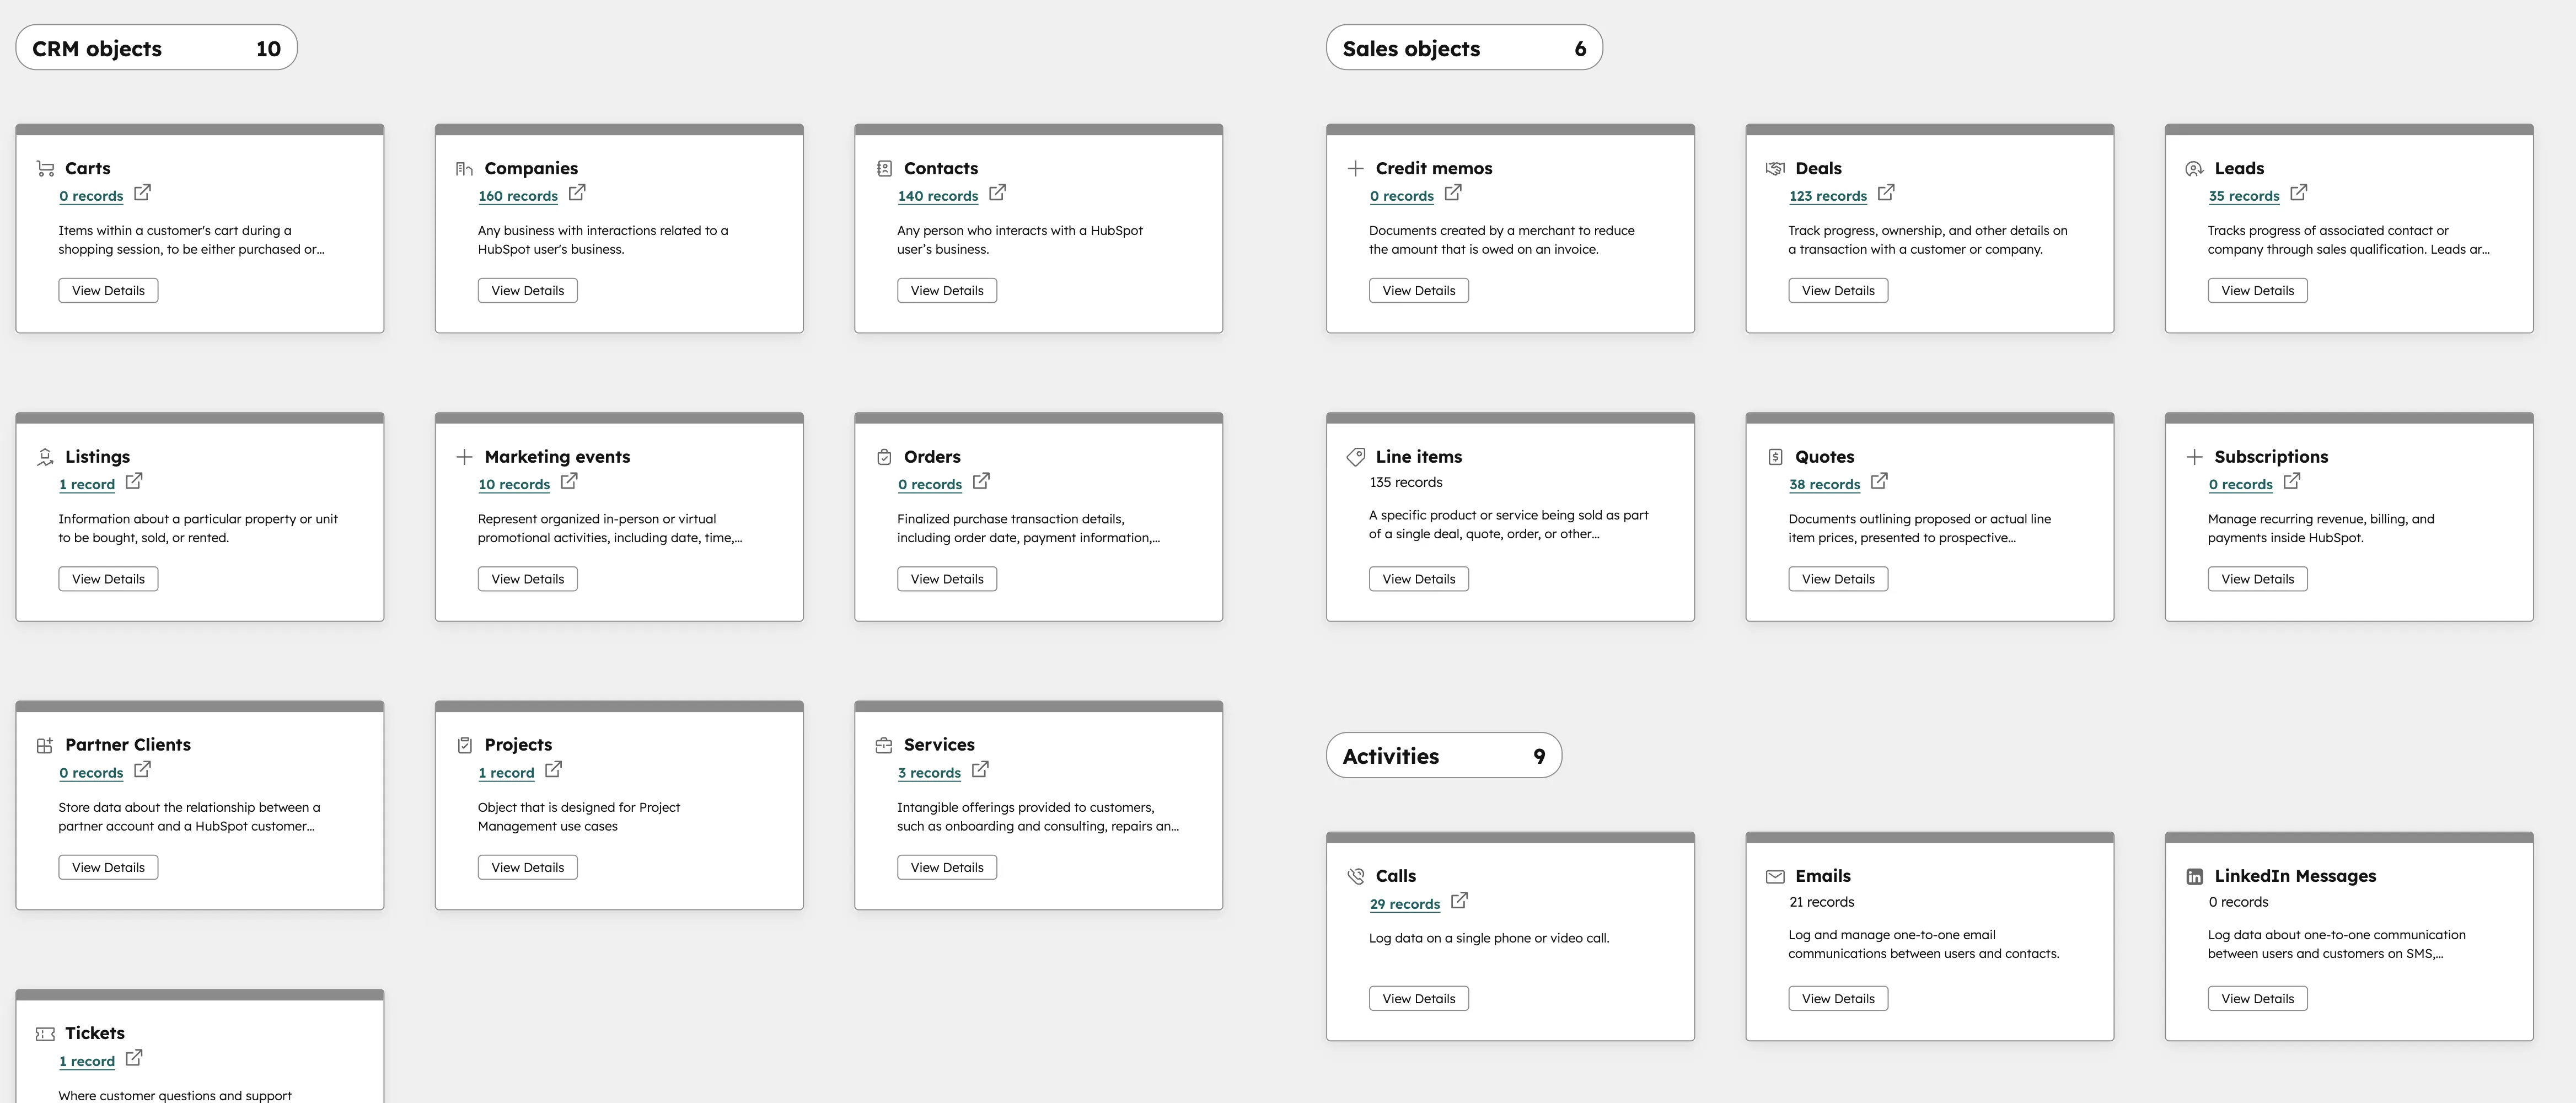Click the Calls phone icon
This screenshot has width=2576, height=1103.
(x=1356, y=875)
